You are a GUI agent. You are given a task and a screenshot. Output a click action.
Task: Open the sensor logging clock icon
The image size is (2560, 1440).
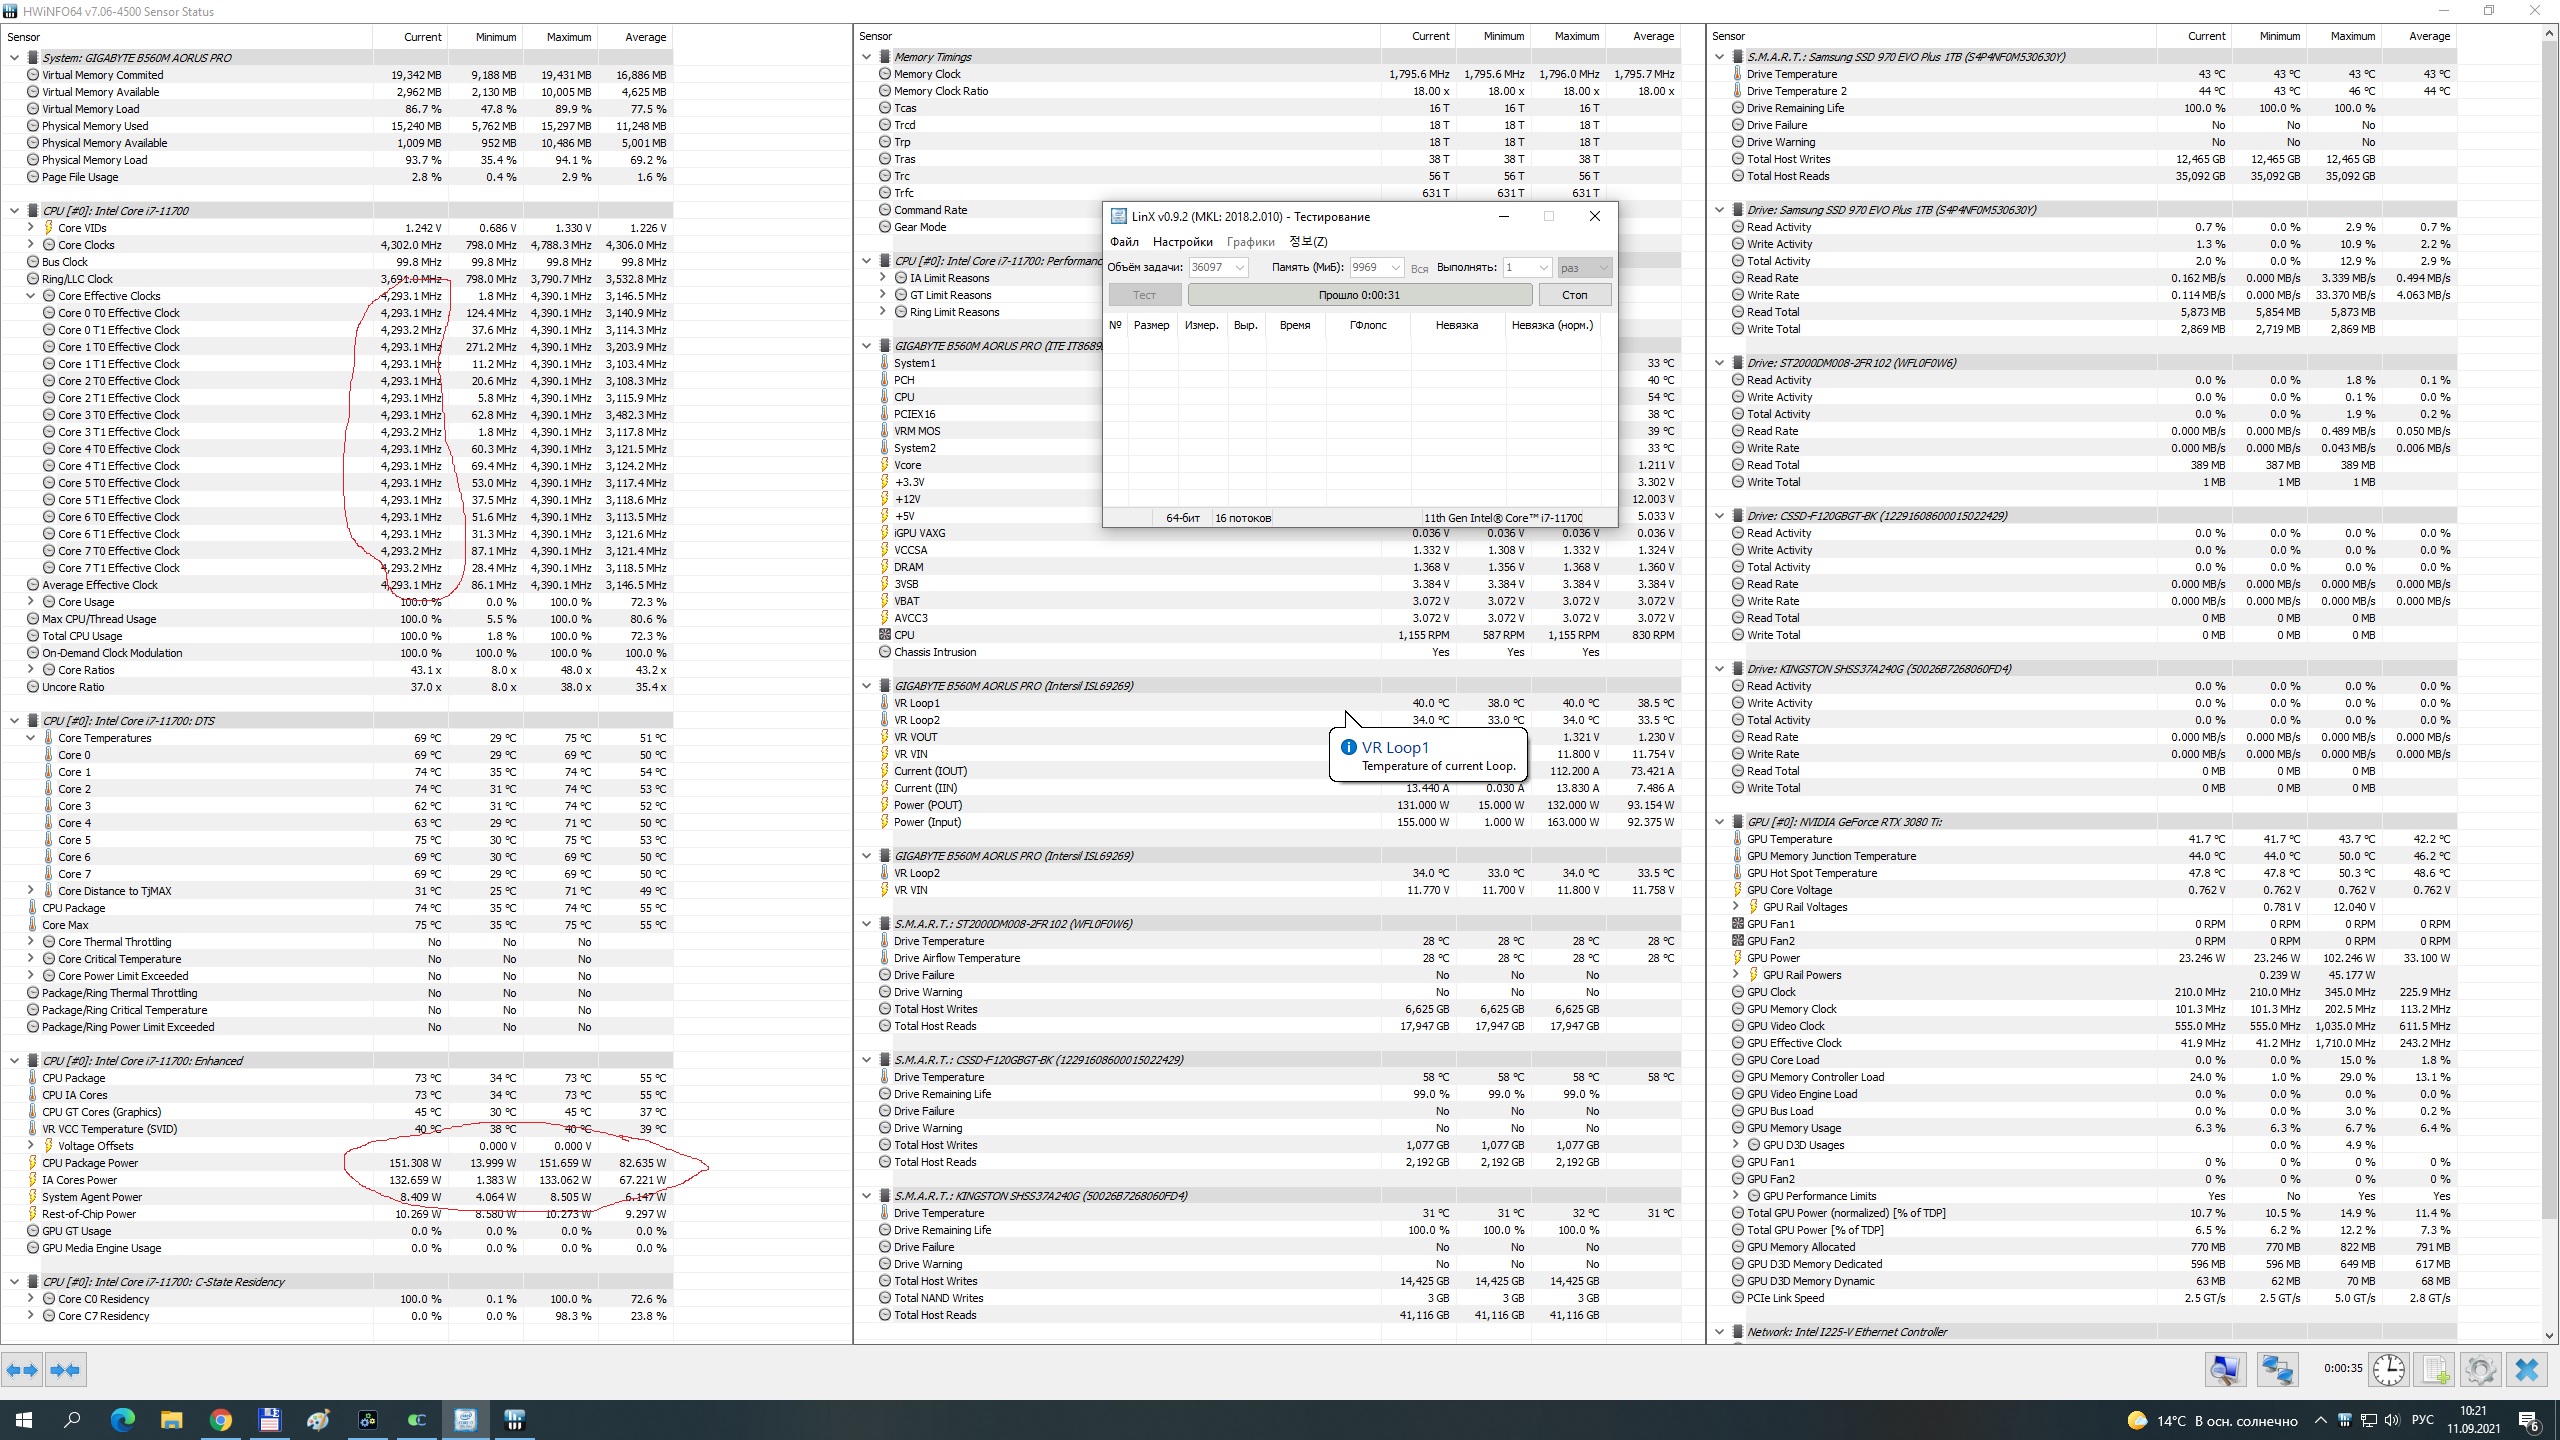point(2389,1370)
